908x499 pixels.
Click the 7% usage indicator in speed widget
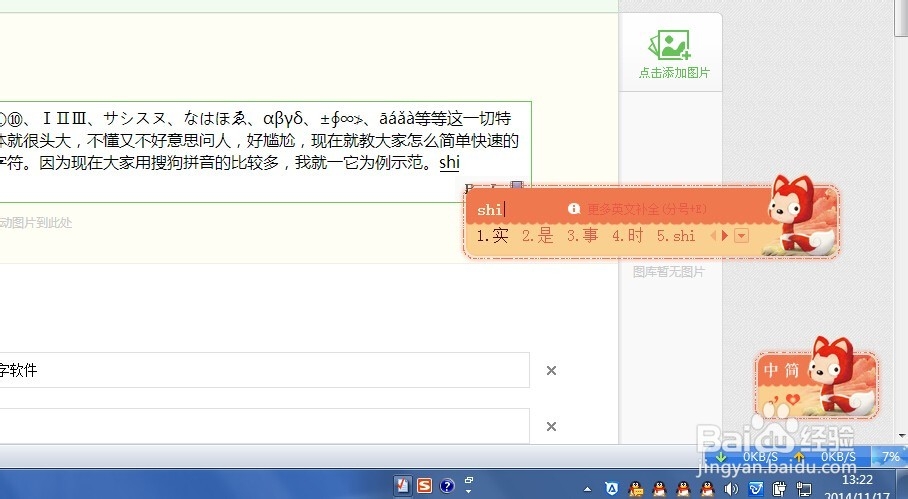[x=891, y=457]
